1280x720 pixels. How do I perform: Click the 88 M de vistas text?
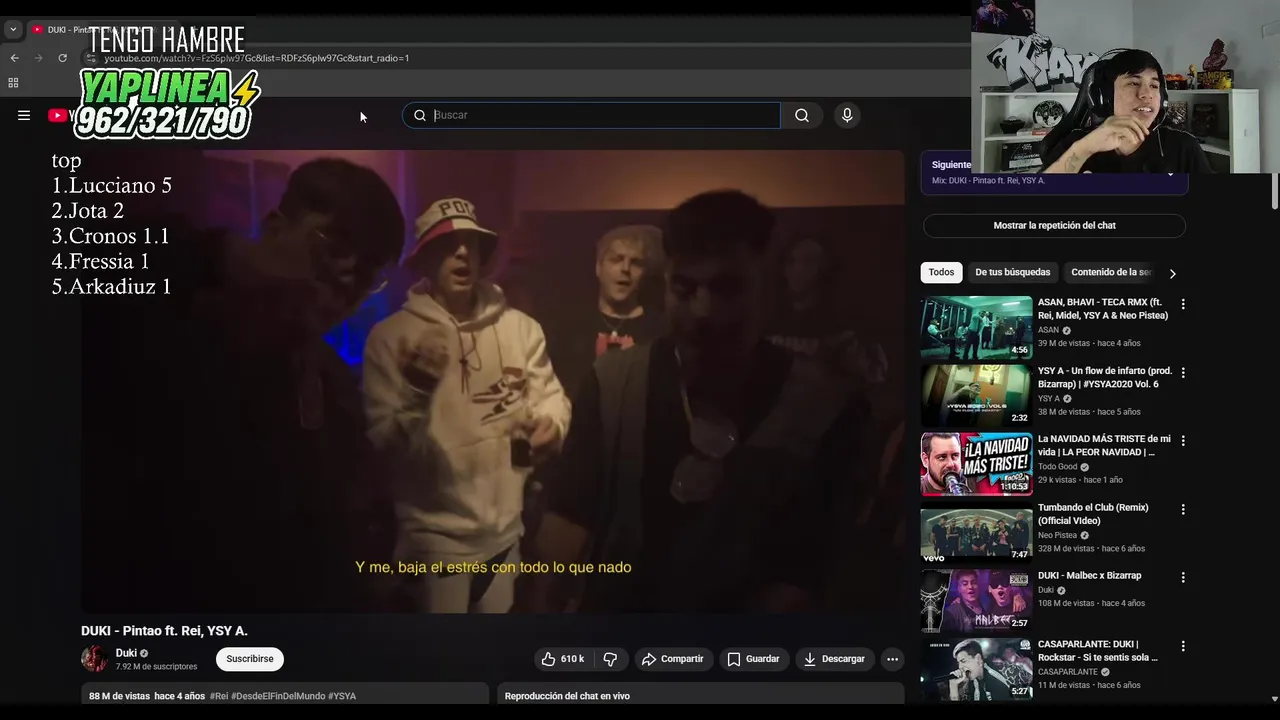(x=119, y=696)
